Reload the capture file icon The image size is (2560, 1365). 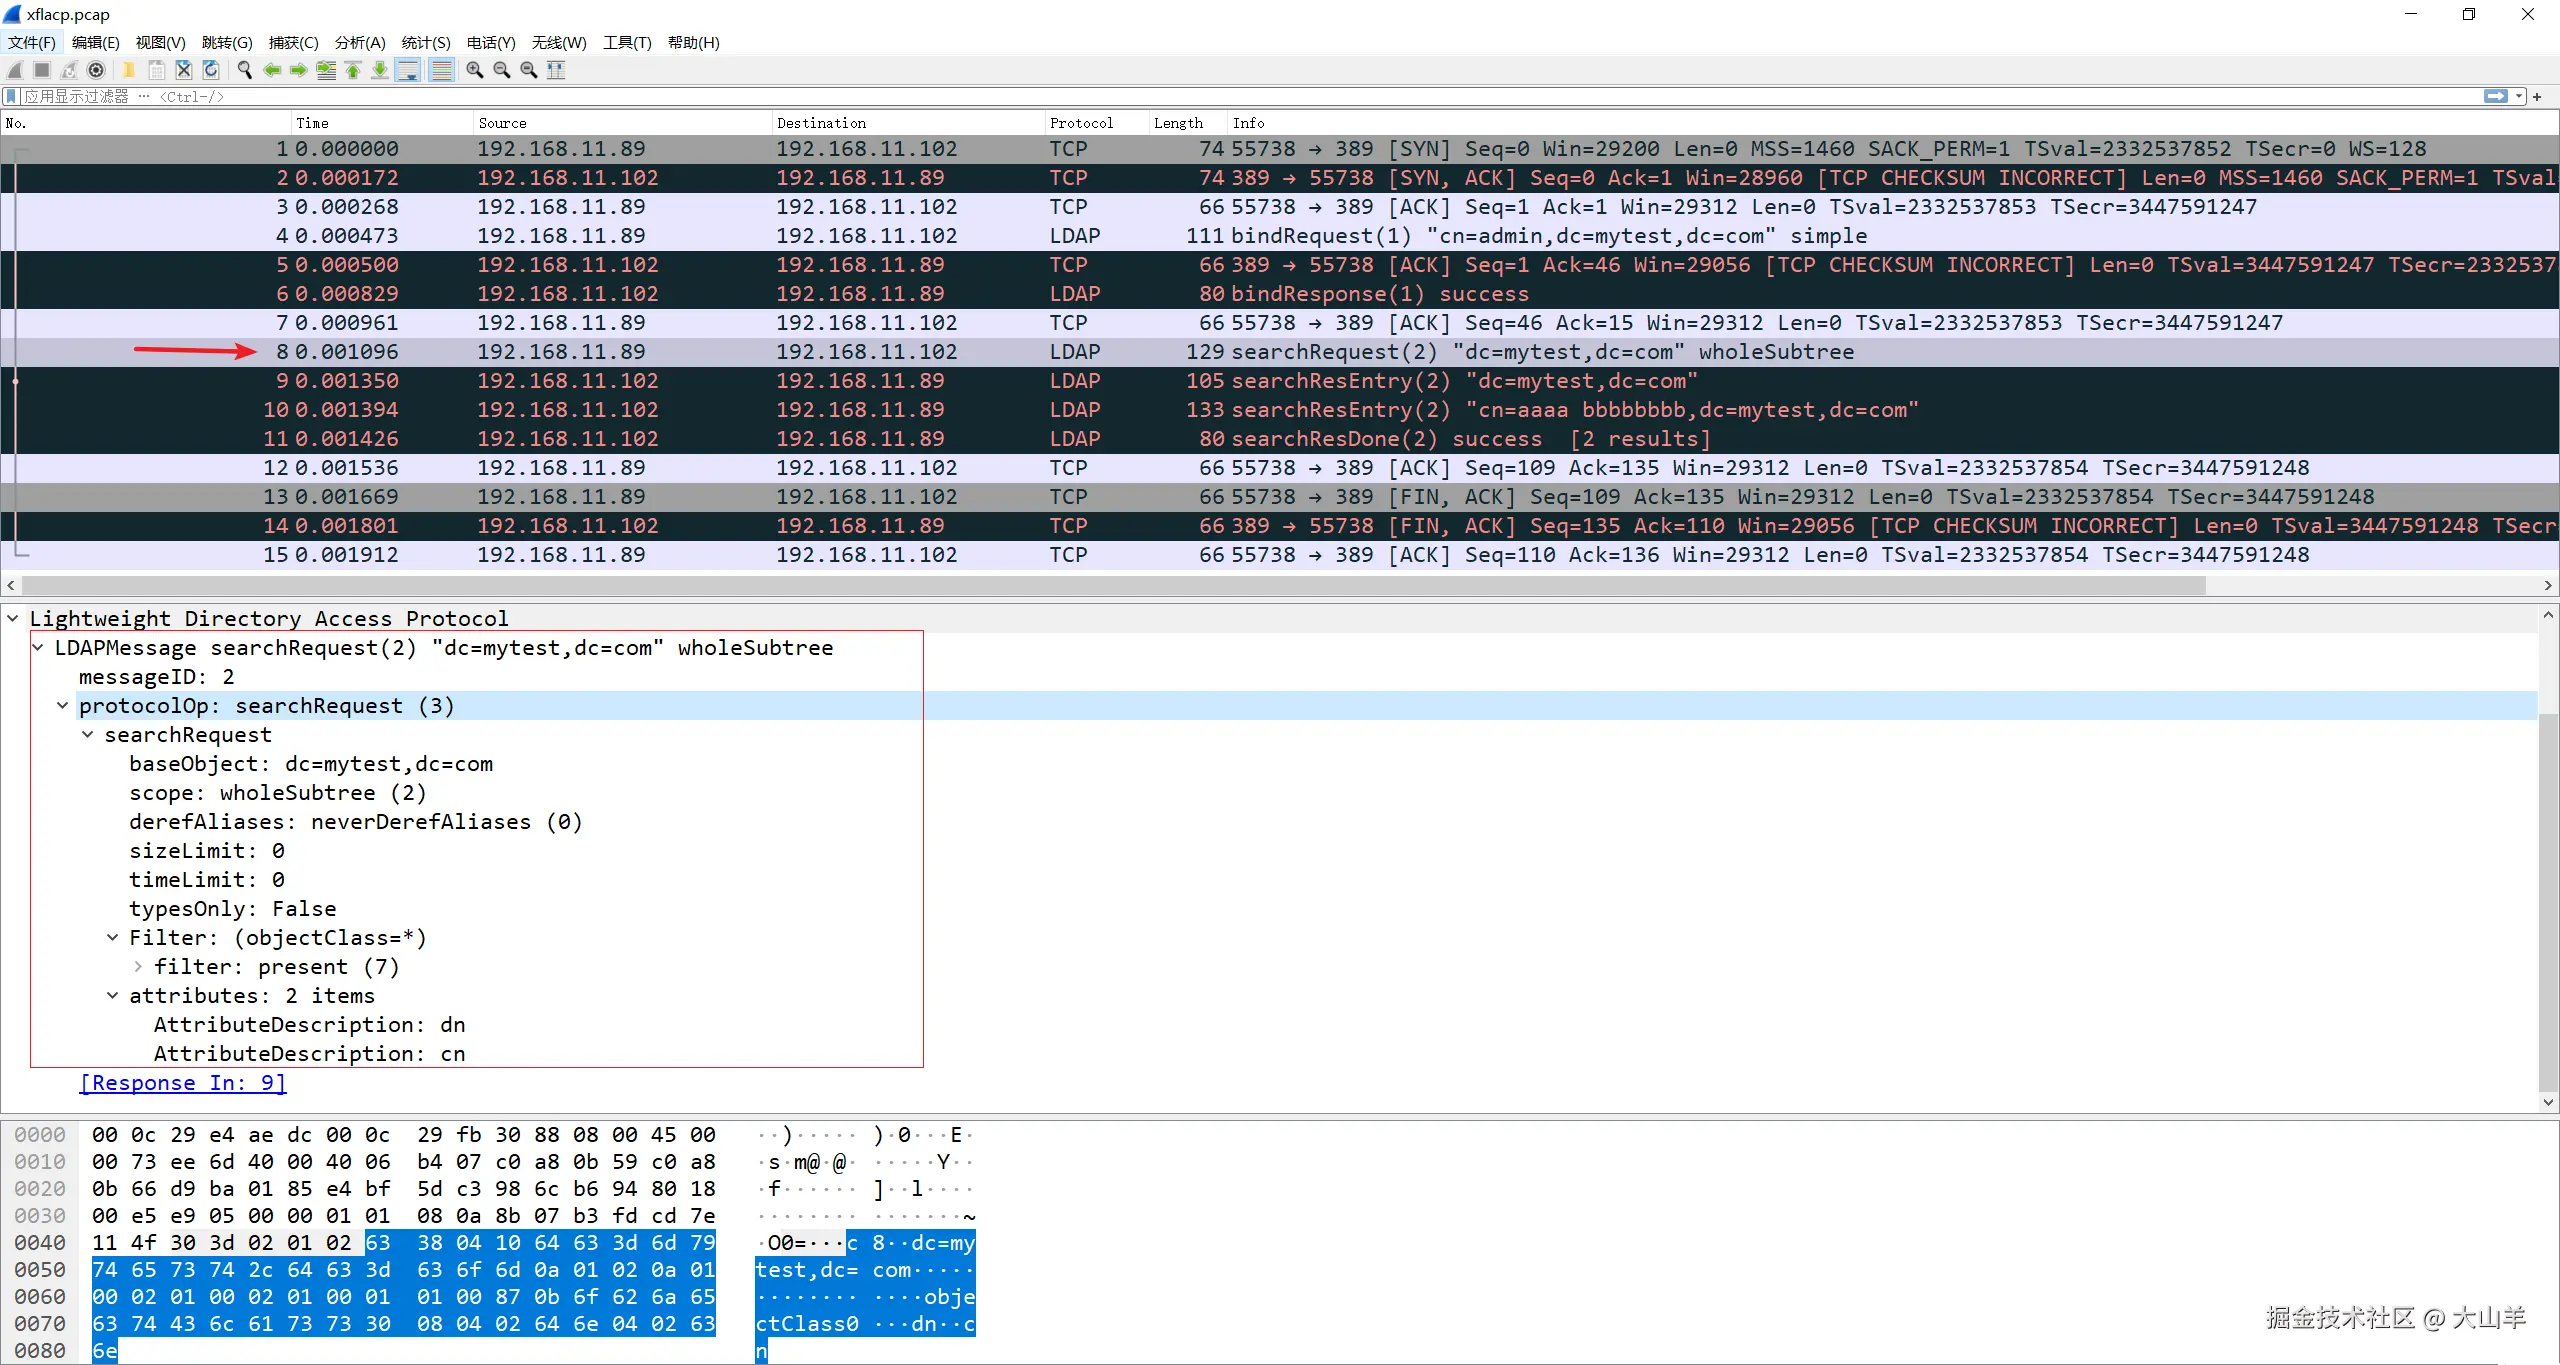pyautogui.click(x=211, y=70)
